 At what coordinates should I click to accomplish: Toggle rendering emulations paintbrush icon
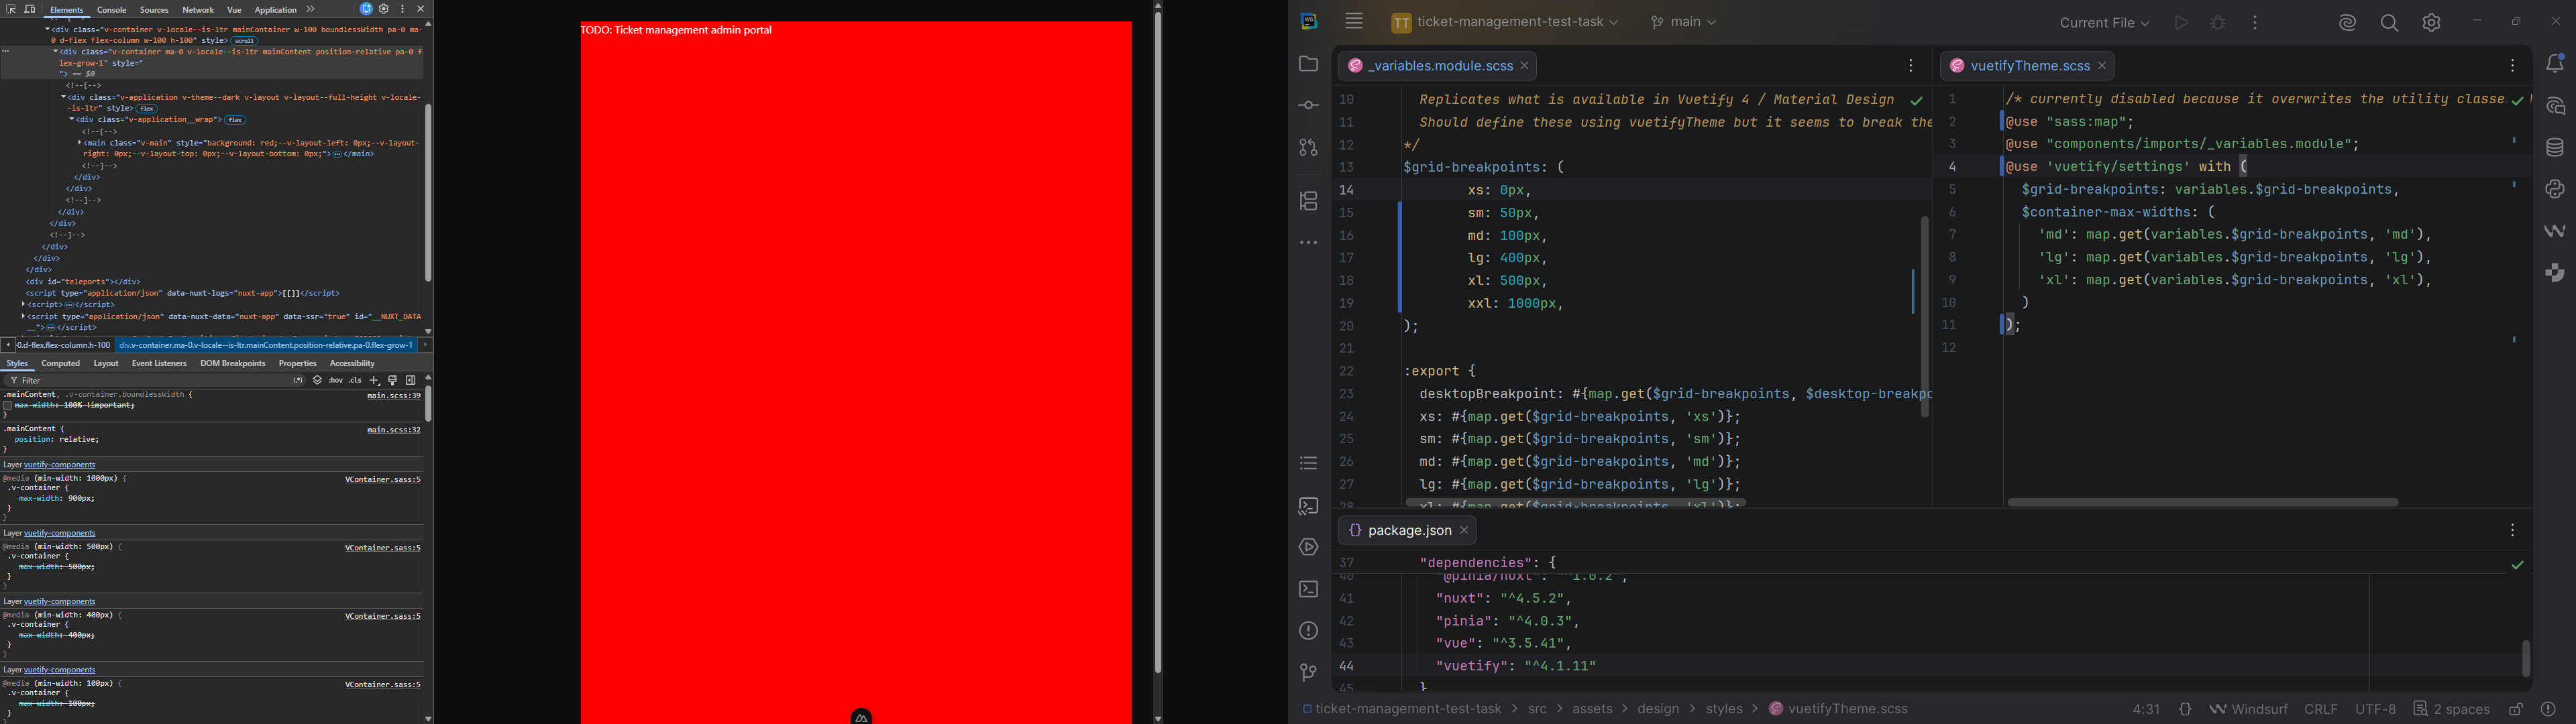pos(393,381)
